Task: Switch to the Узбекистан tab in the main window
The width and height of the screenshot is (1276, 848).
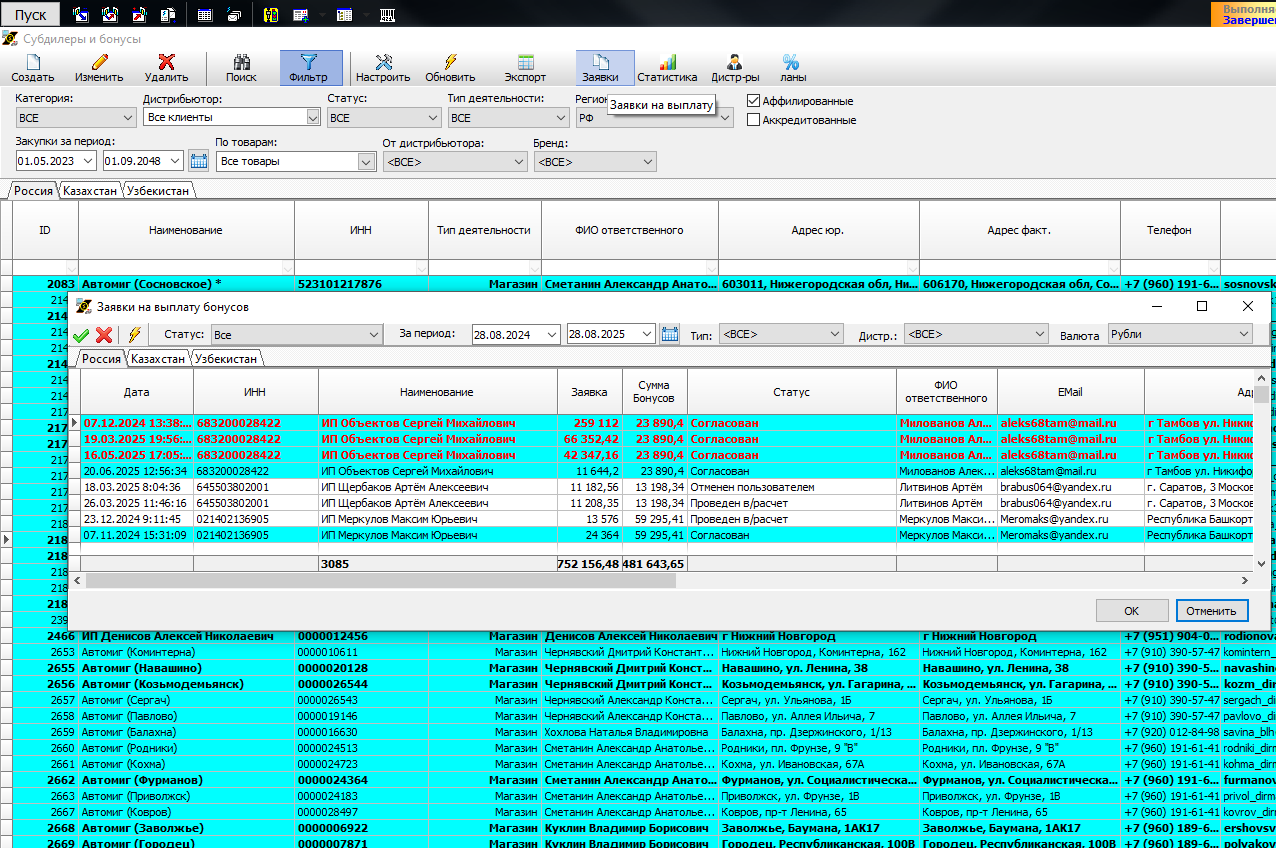Action: pyautogui.click(x=159, y=191)
